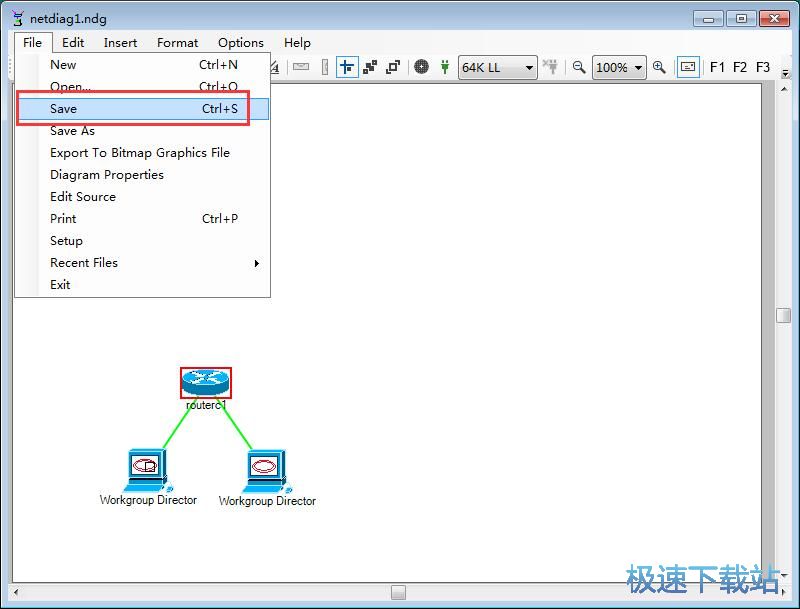Click the netdiag1.ndg application title icon
This screenshot has height=609, width=800.
click(18, 18)
